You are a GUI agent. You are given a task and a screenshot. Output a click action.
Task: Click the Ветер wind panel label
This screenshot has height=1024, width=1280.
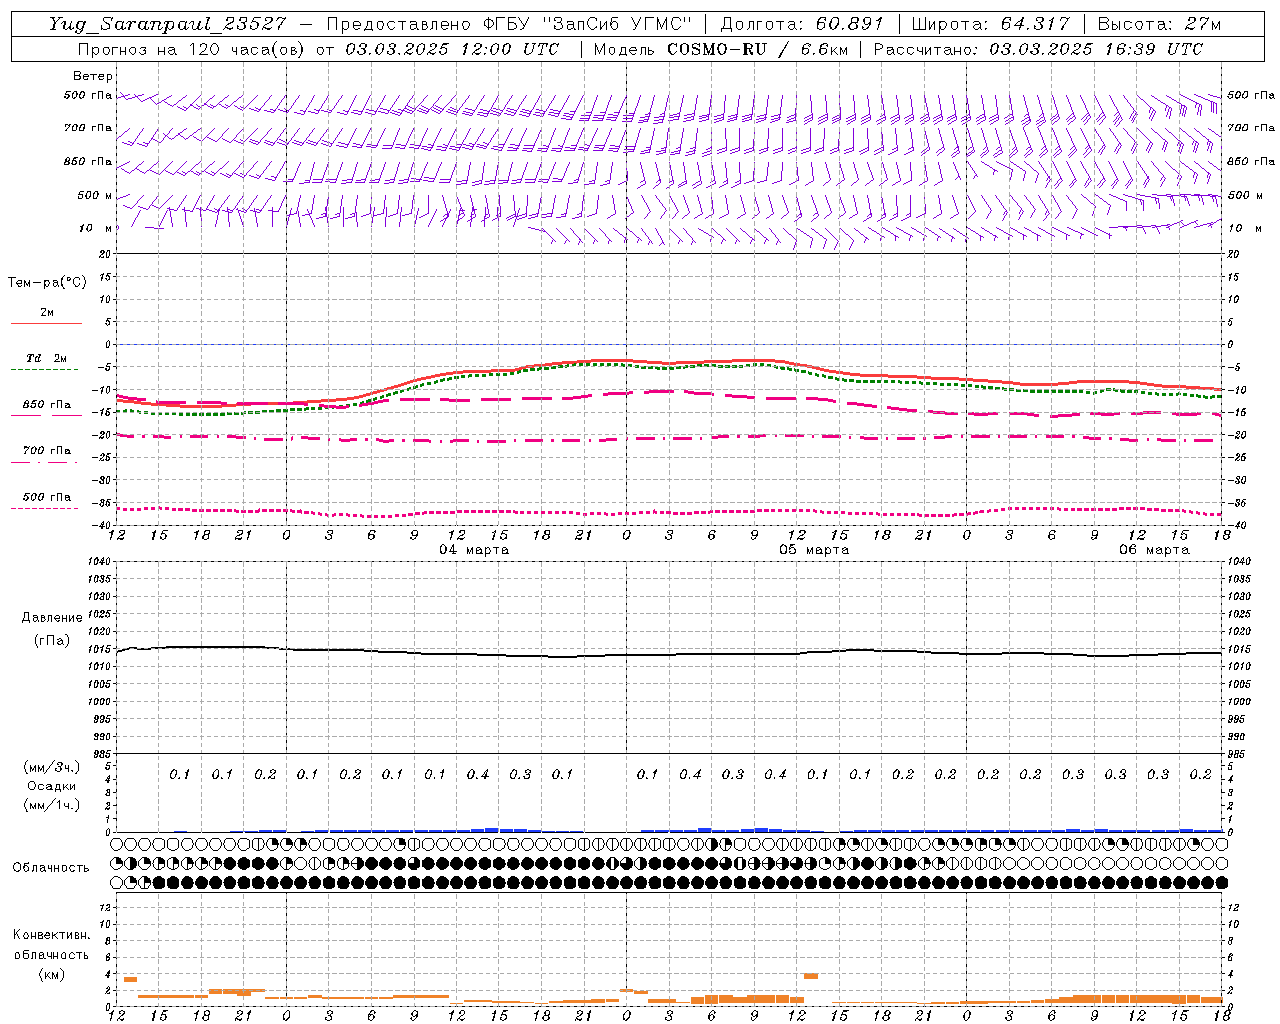93,76
